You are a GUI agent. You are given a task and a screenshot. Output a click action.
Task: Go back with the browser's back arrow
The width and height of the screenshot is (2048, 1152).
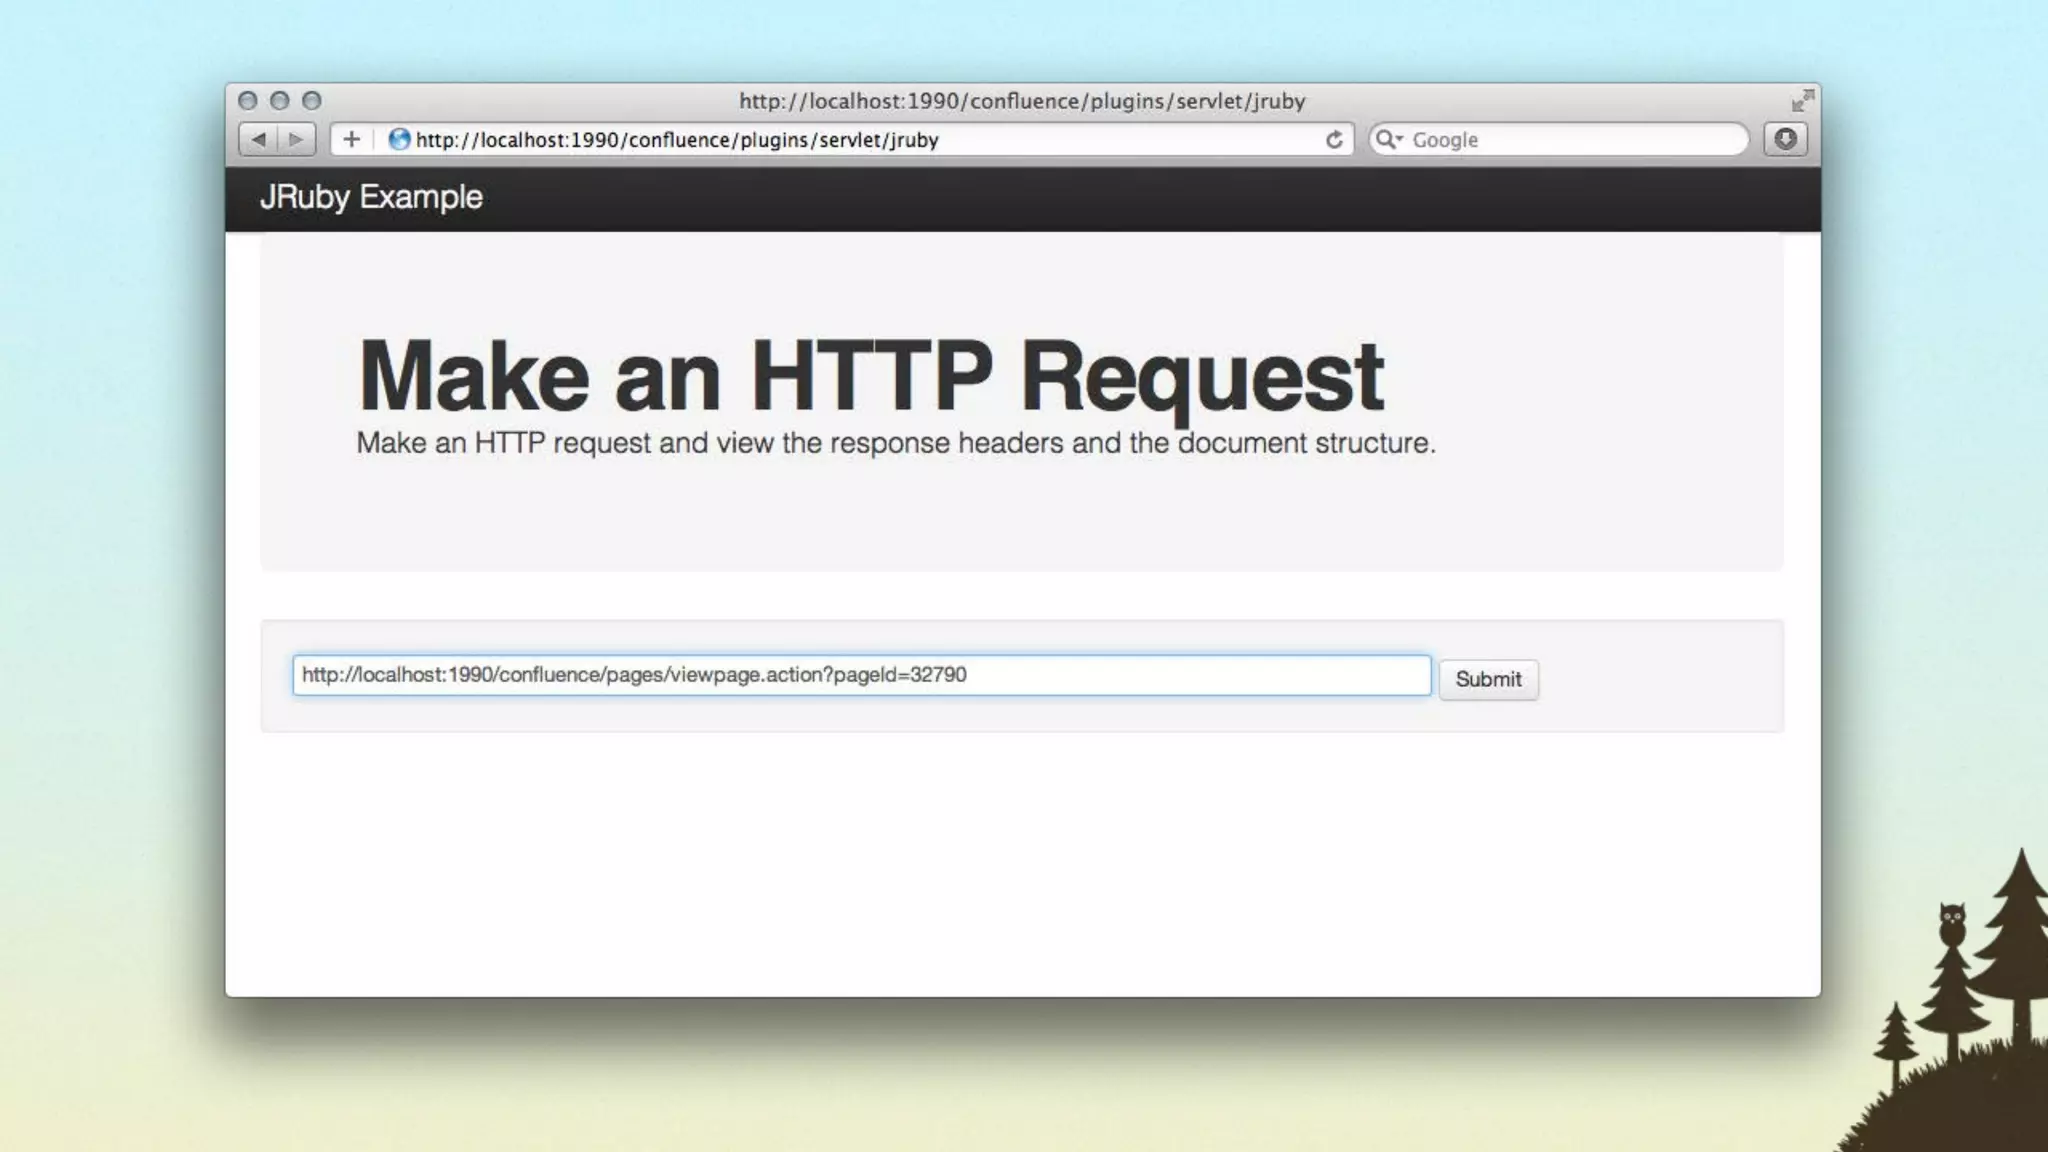[258, 140]
